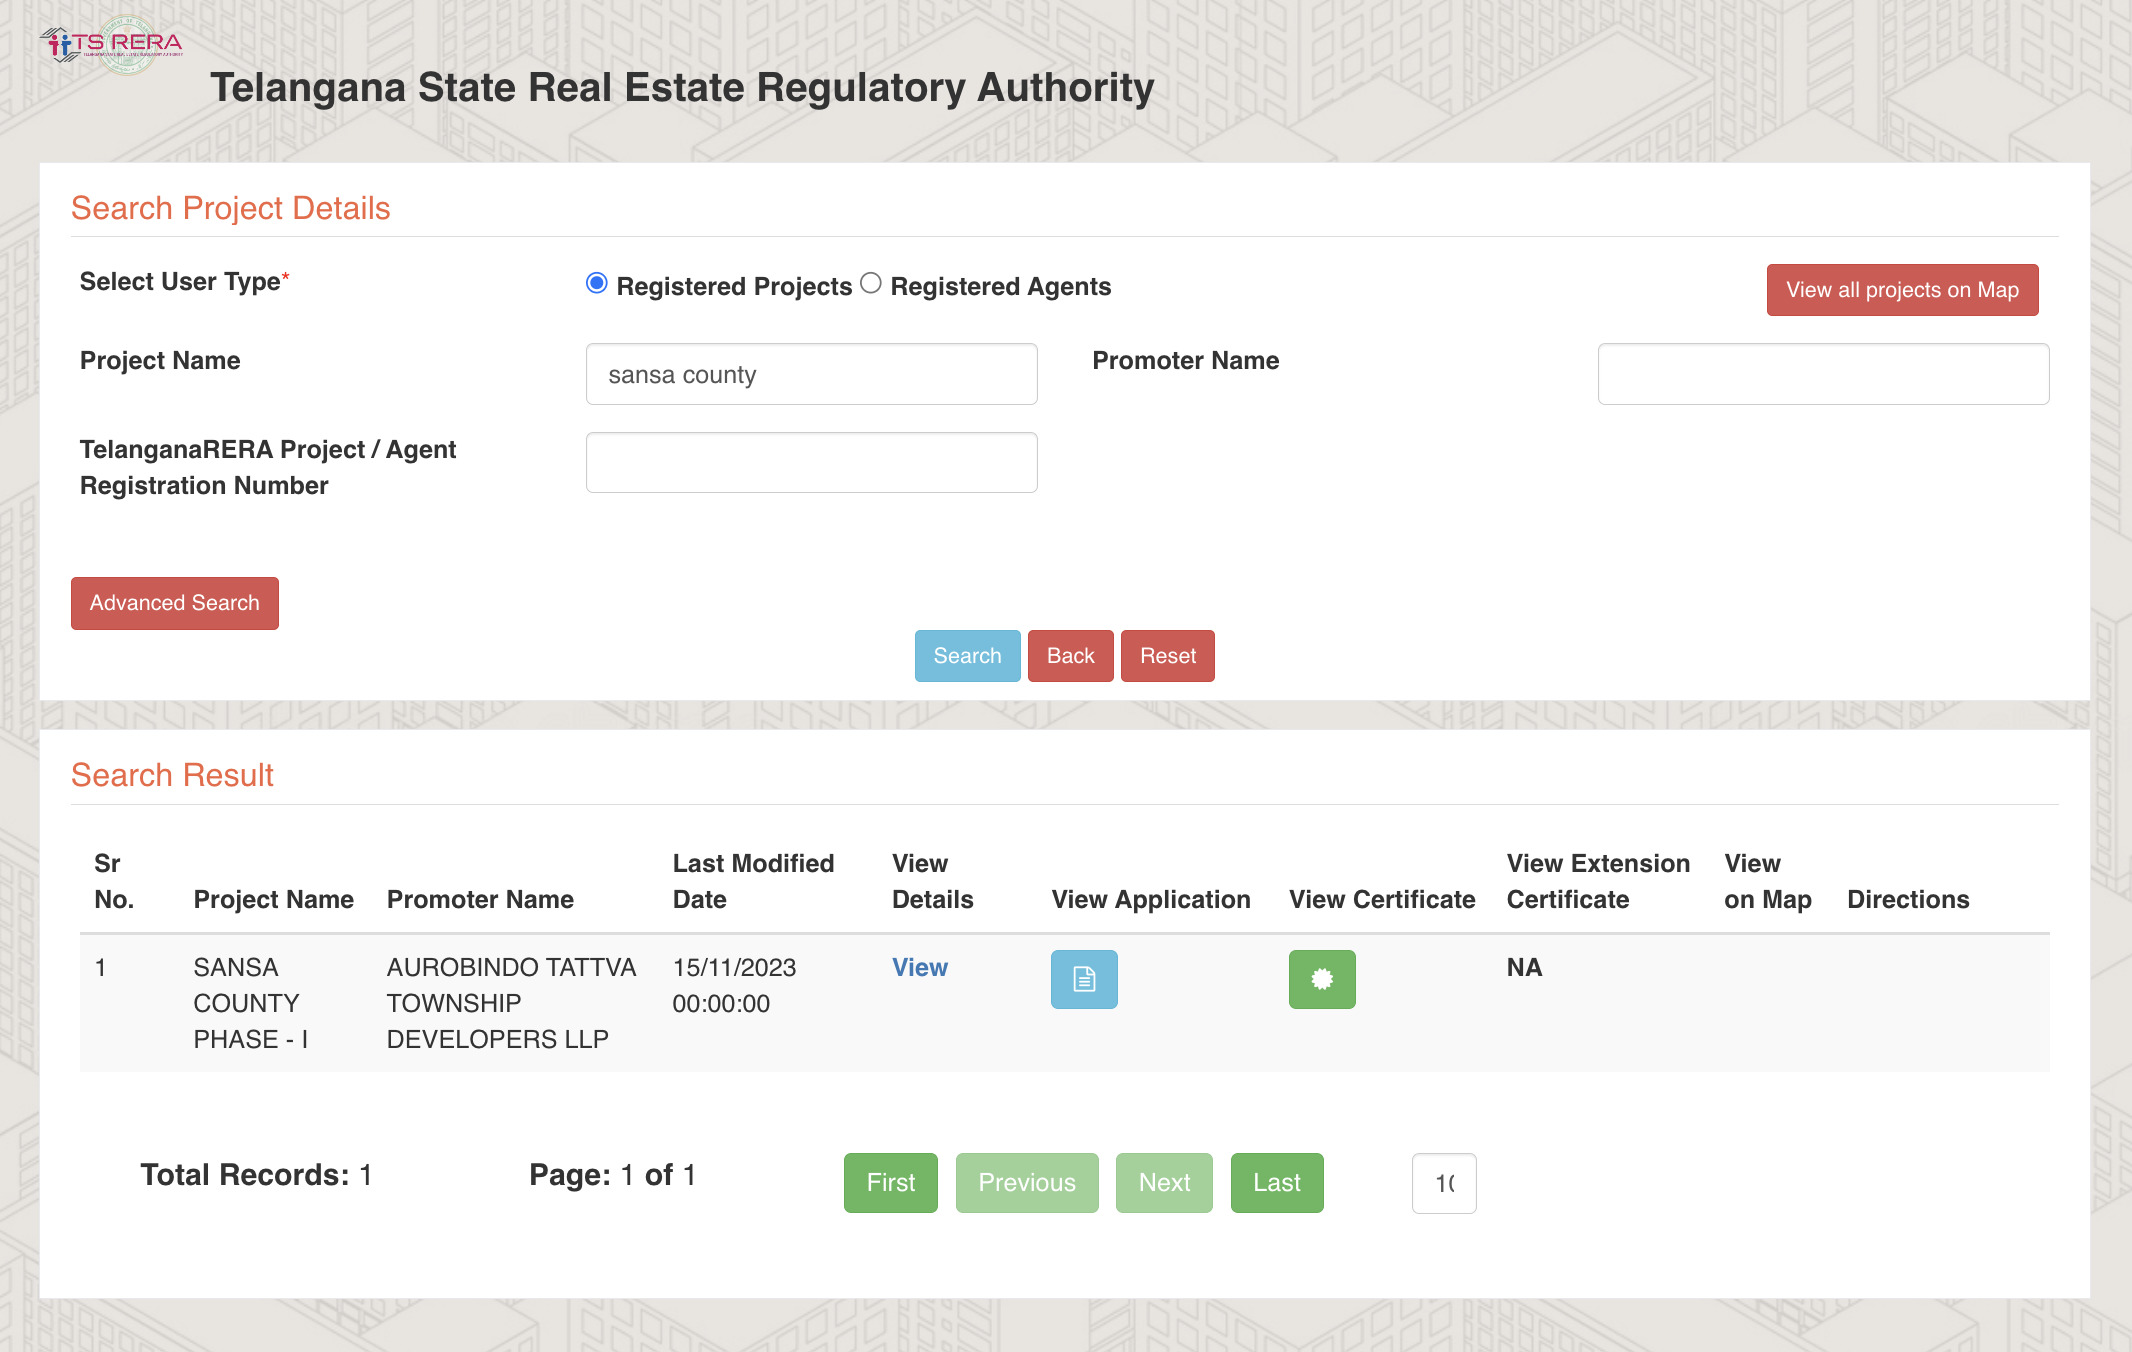Select the Registered Agents radio button

(871, 284)
